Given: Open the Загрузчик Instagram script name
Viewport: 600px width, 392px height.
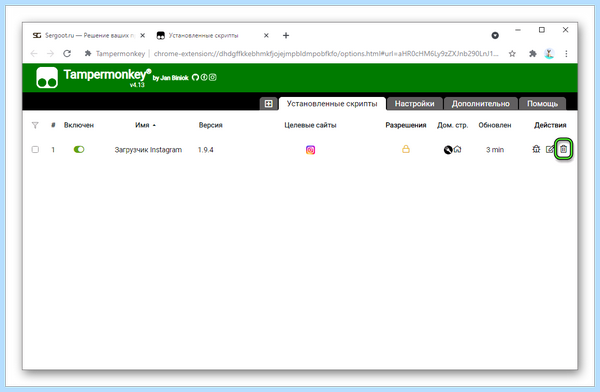Looking at the screenshot, I should tap(148, 150).
